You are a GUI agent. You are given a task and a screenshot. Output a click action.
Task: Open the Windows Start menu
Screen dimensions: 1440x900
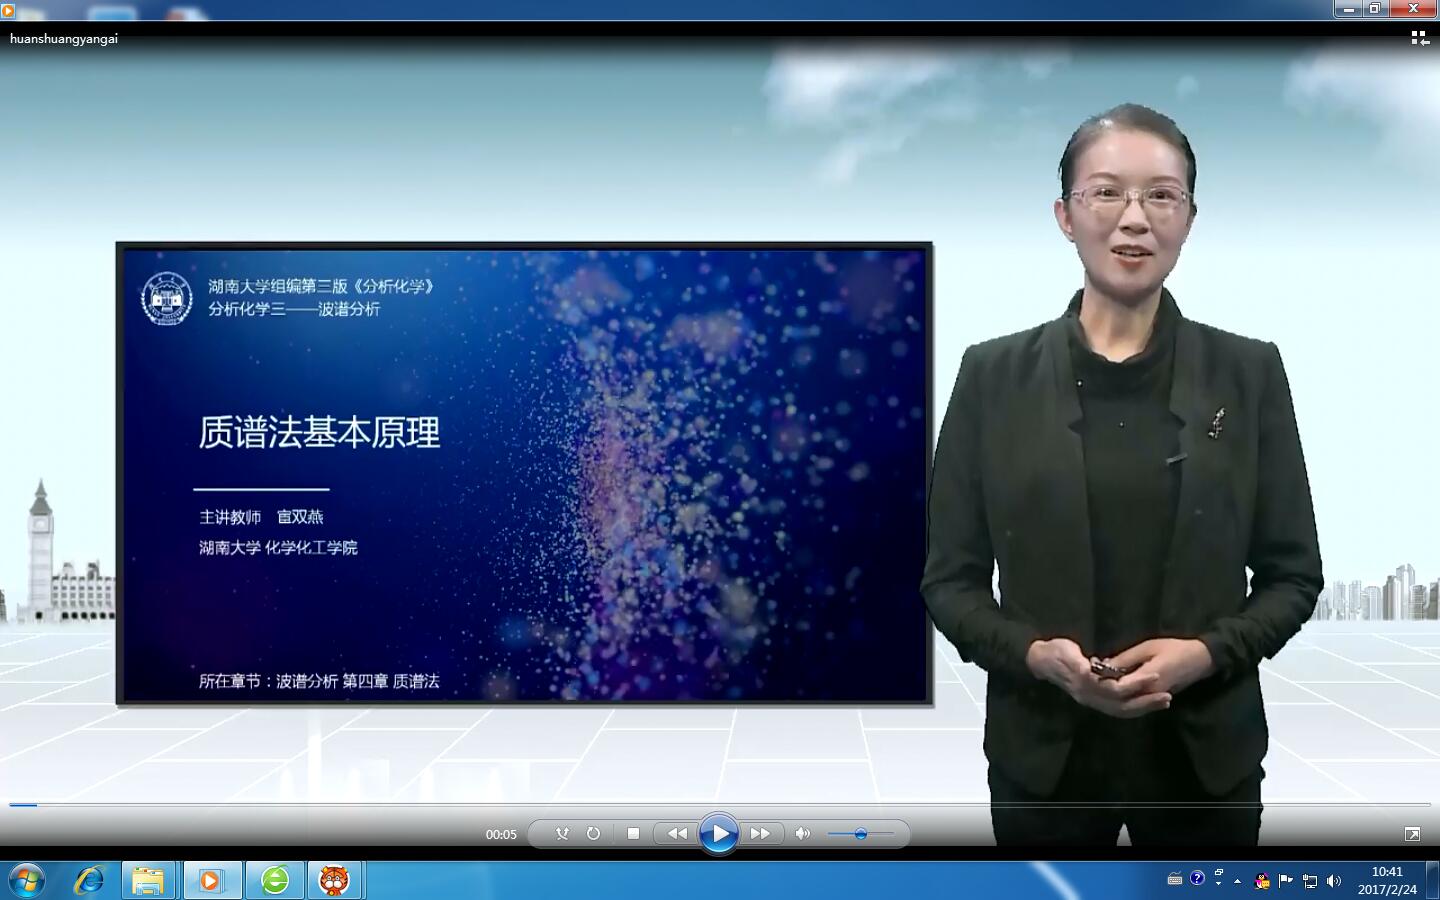click(27, 880)
